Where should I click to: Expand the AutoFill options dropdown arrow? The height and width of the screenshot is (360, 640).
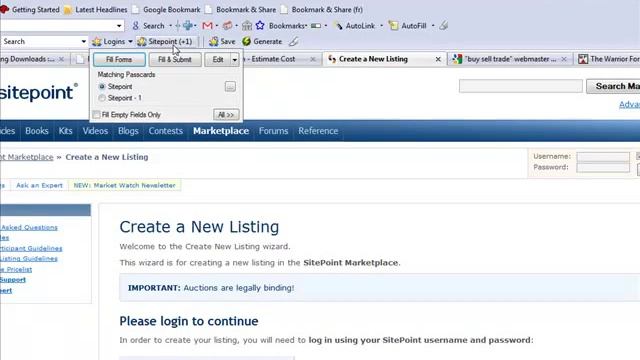tap(433, 26)
